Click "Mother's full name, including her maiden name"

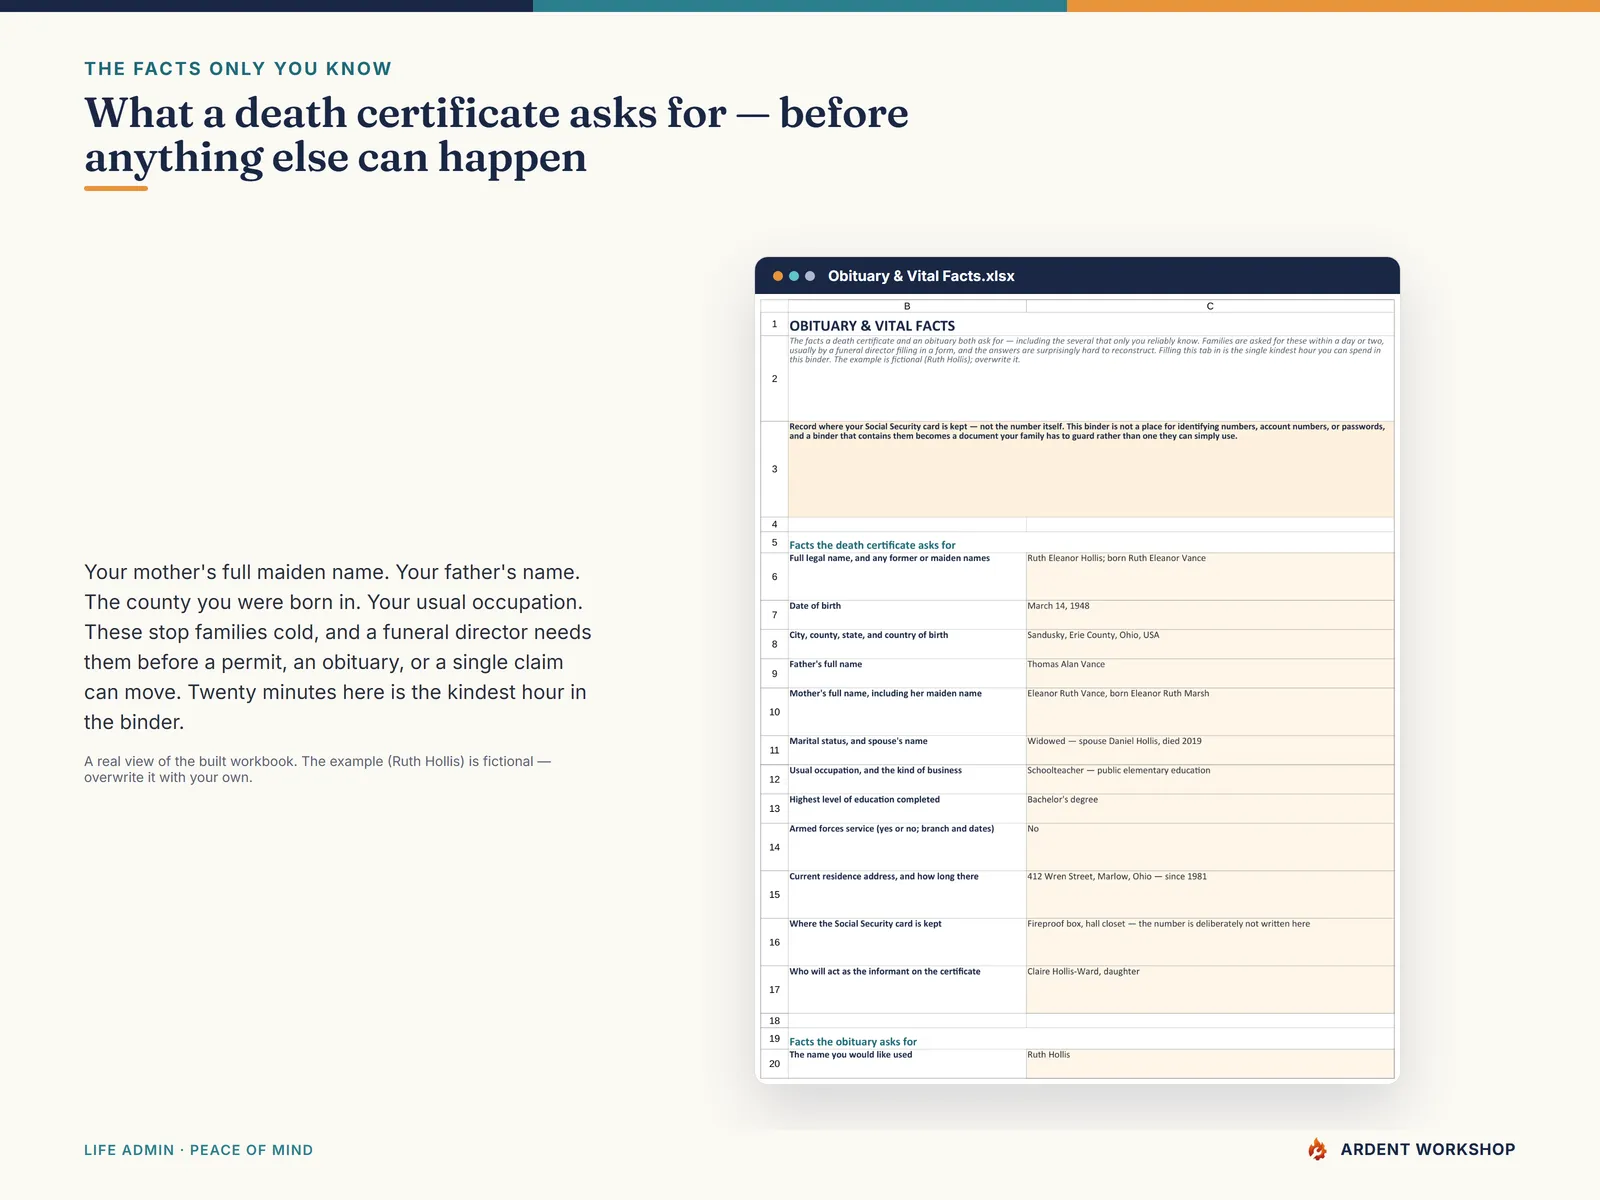[907, 712]
